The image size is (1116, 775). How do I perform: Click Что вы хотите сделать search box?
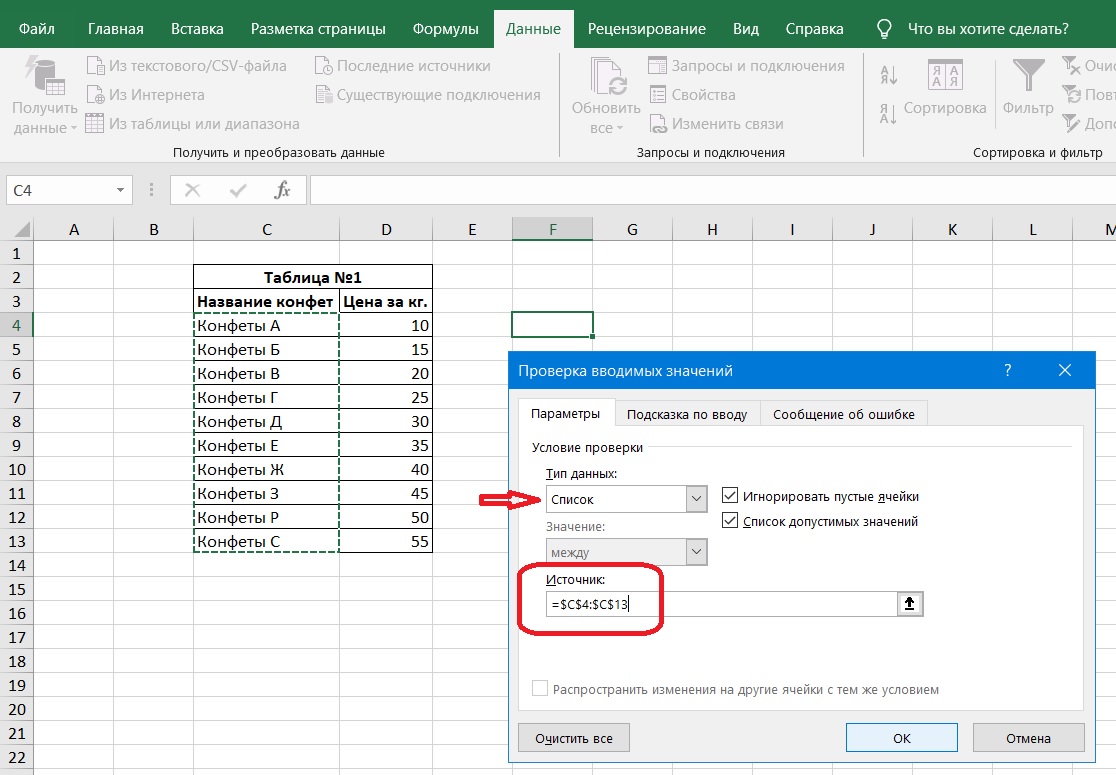pos(988,28)
